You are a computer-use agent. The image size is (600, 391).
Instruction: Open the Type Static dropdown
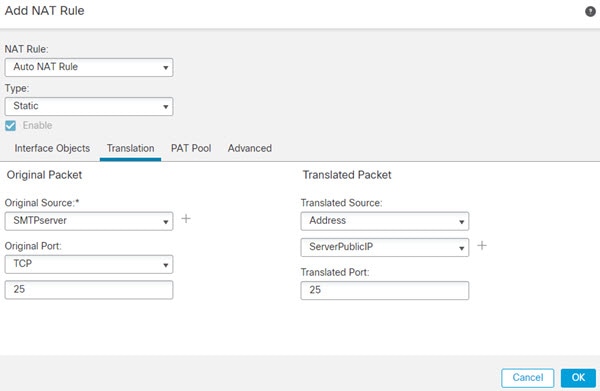[x=89, y=106]
